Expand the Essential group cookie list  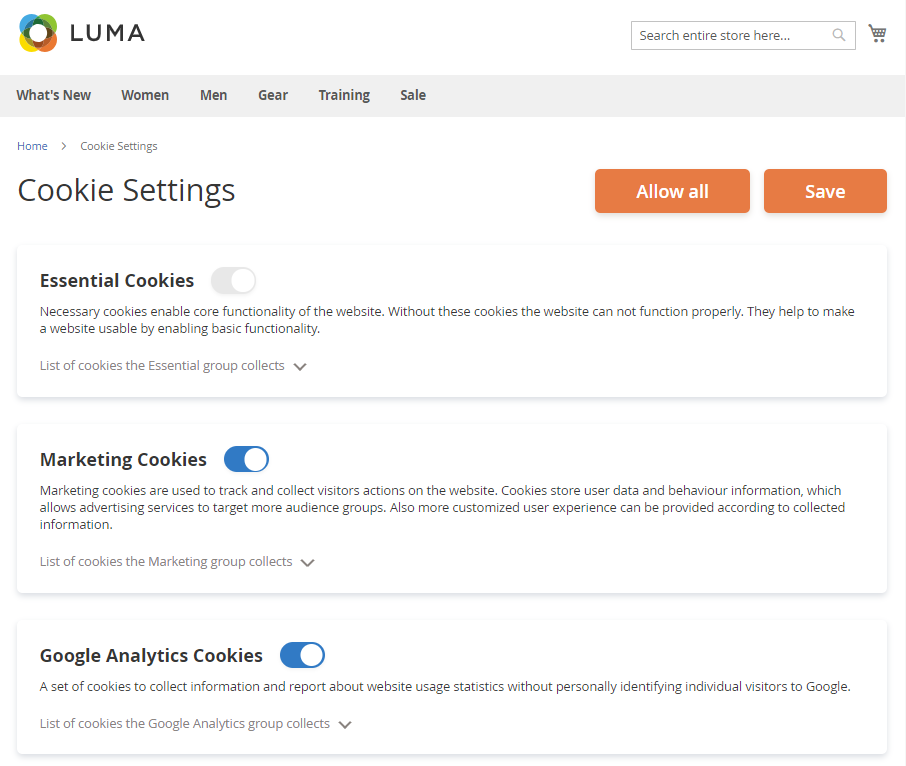(x=173, y=366)
